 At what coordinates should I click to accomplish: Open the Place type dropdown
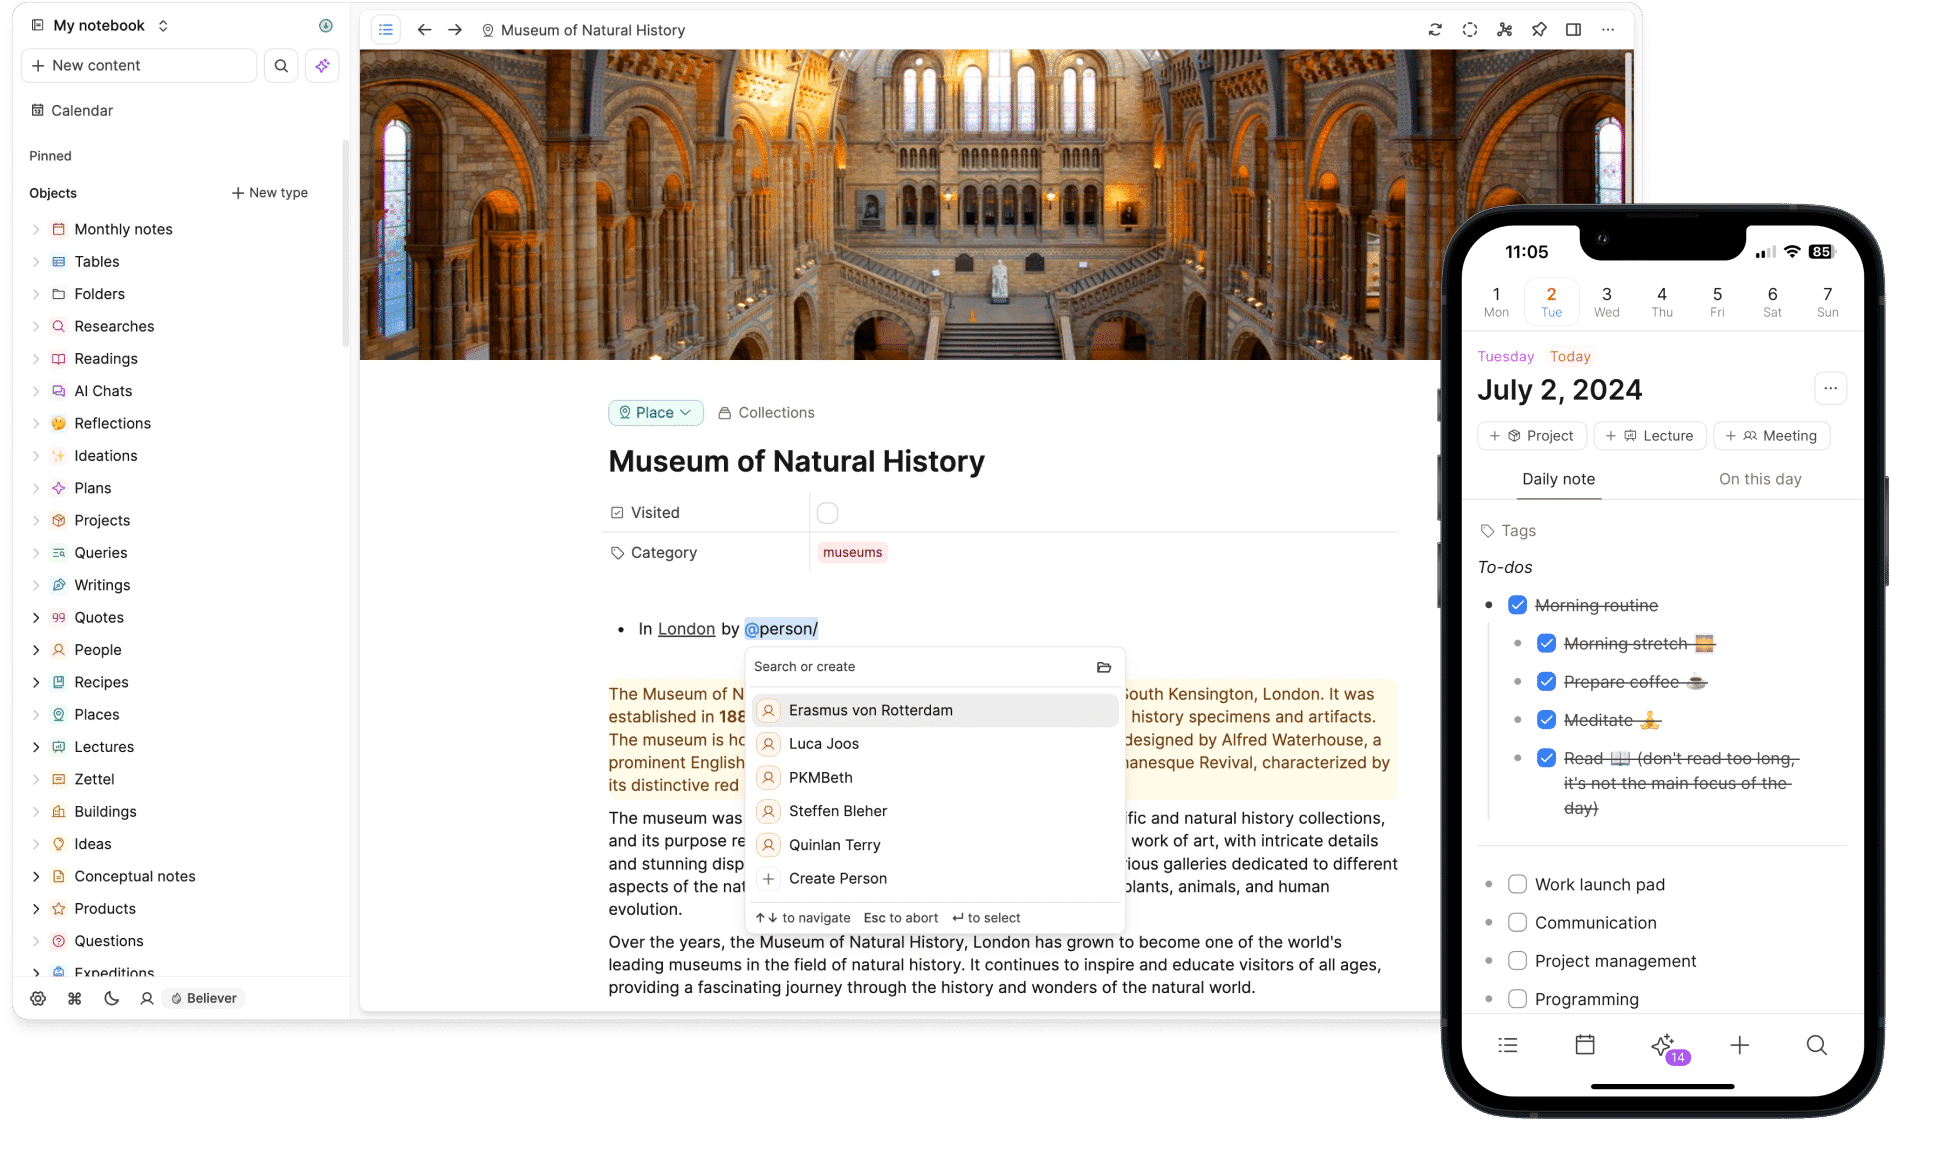pyautogui.click(x=656, y=413)
